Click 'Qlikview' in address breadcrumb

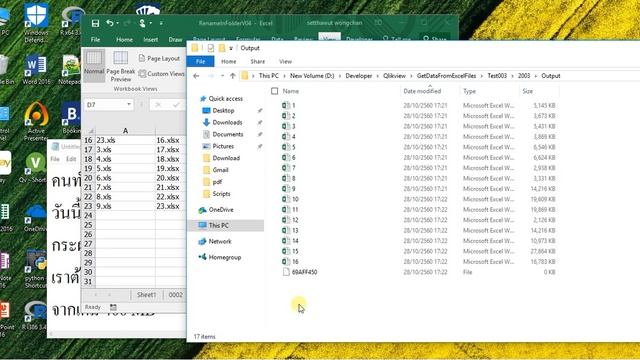pyautogui.click(x=394, y=76)
